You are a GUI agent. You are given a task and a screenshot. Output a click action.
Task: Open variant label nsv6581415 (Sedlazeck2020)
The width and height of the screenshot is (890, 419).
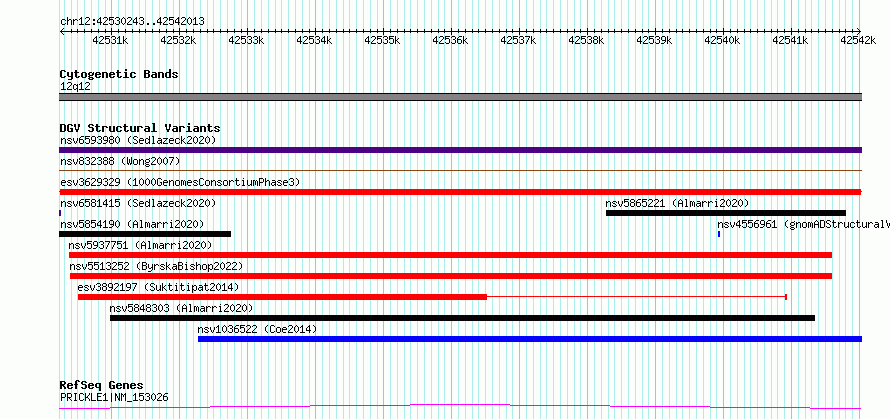(x=138, y=203)
